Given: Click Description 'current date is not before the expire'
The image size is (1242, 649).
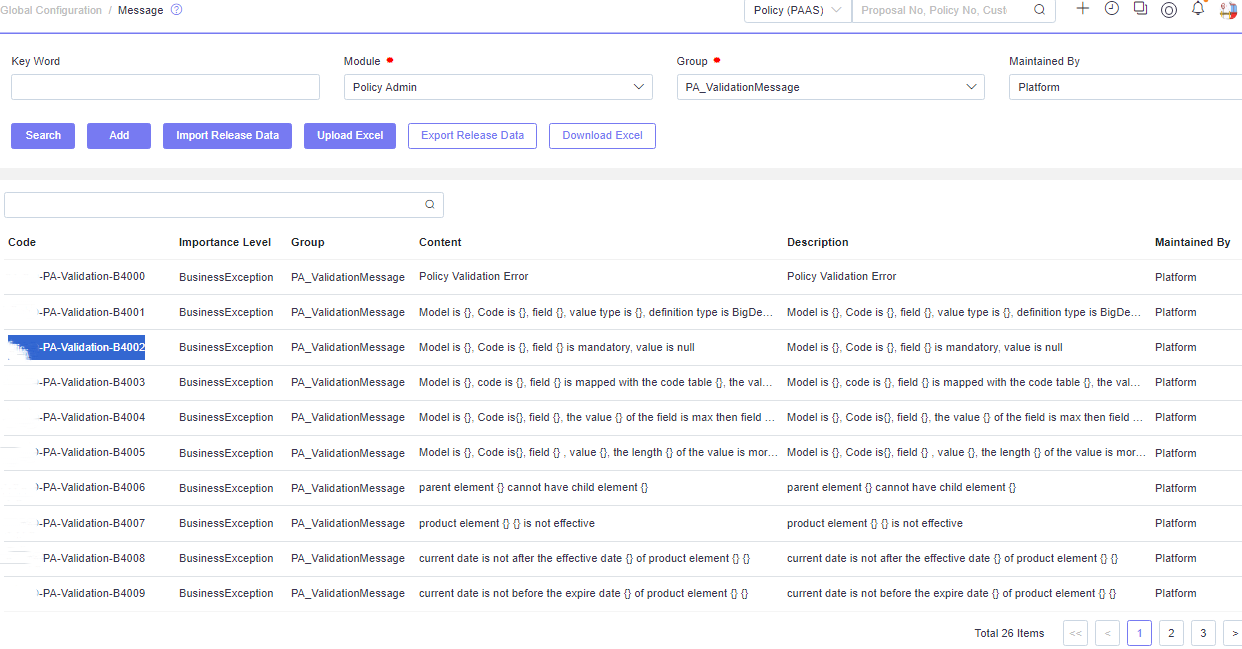Looking at the screenshot, I should [951, 593].
